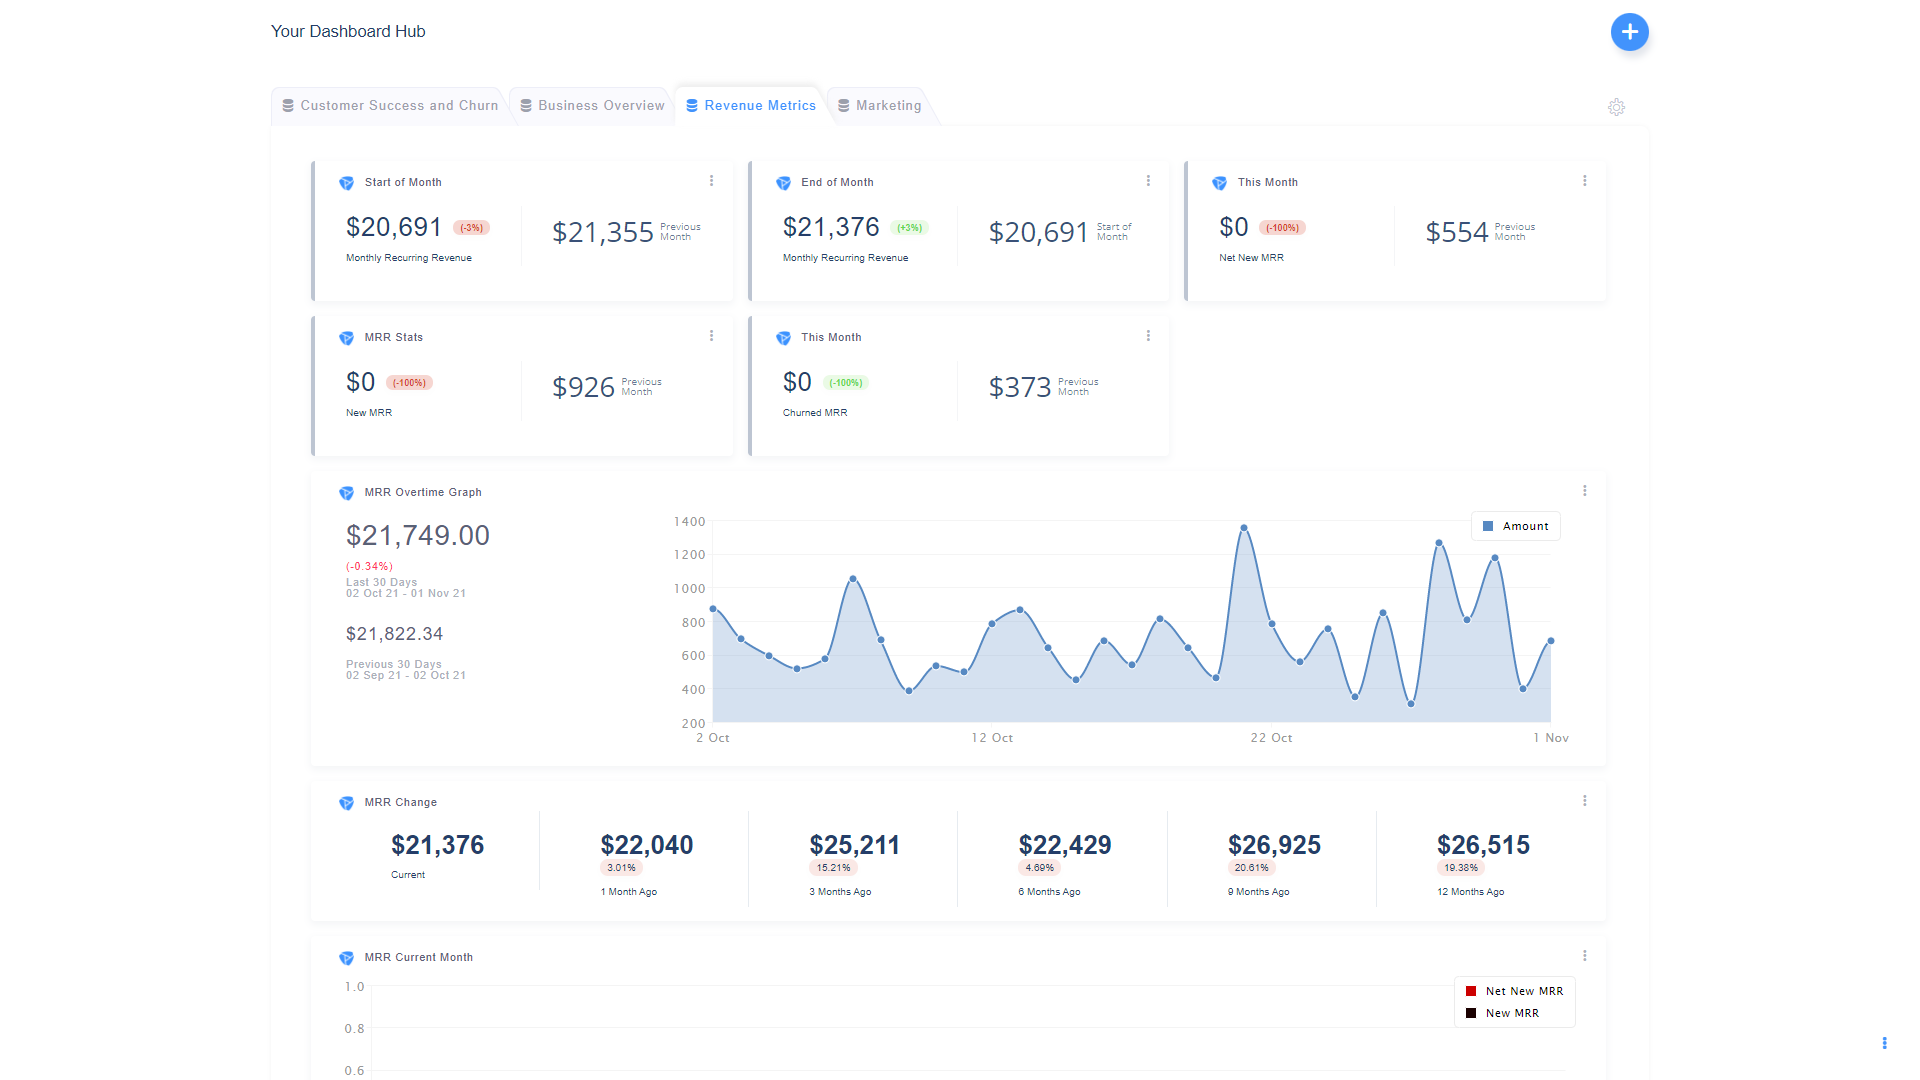Click the $926 Previous Month New MRR value
Image resolution: width=1920 pixels, height=1080 pixels.
pyautogui.click(x=584, y=387)
